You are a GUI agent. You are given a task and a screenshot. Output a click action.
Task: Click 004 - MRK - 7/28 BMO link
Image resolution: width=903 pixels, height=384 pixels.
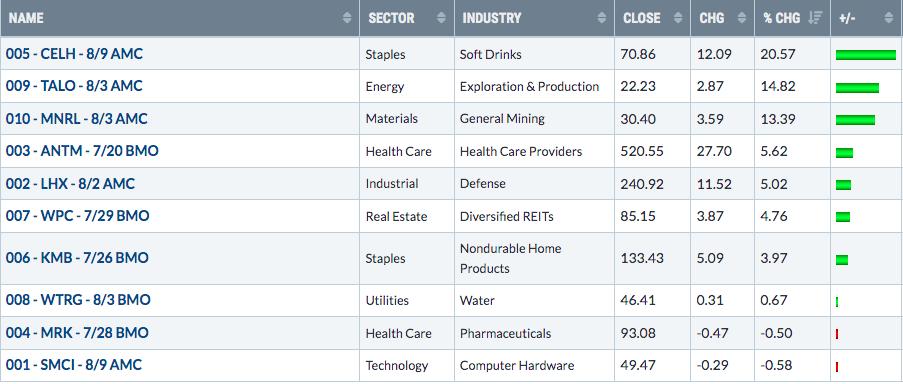77,333
